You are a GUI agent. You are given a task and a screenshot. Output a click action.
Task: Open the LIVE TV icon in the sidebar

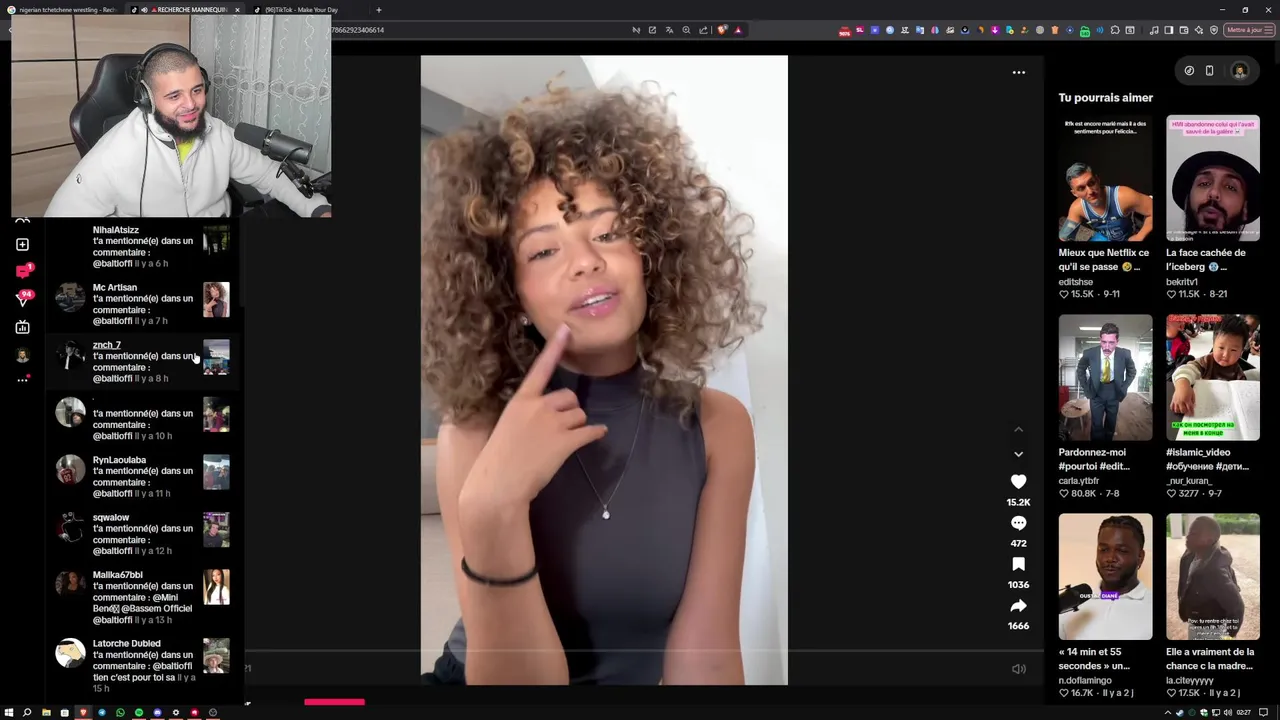coord(22,327)
